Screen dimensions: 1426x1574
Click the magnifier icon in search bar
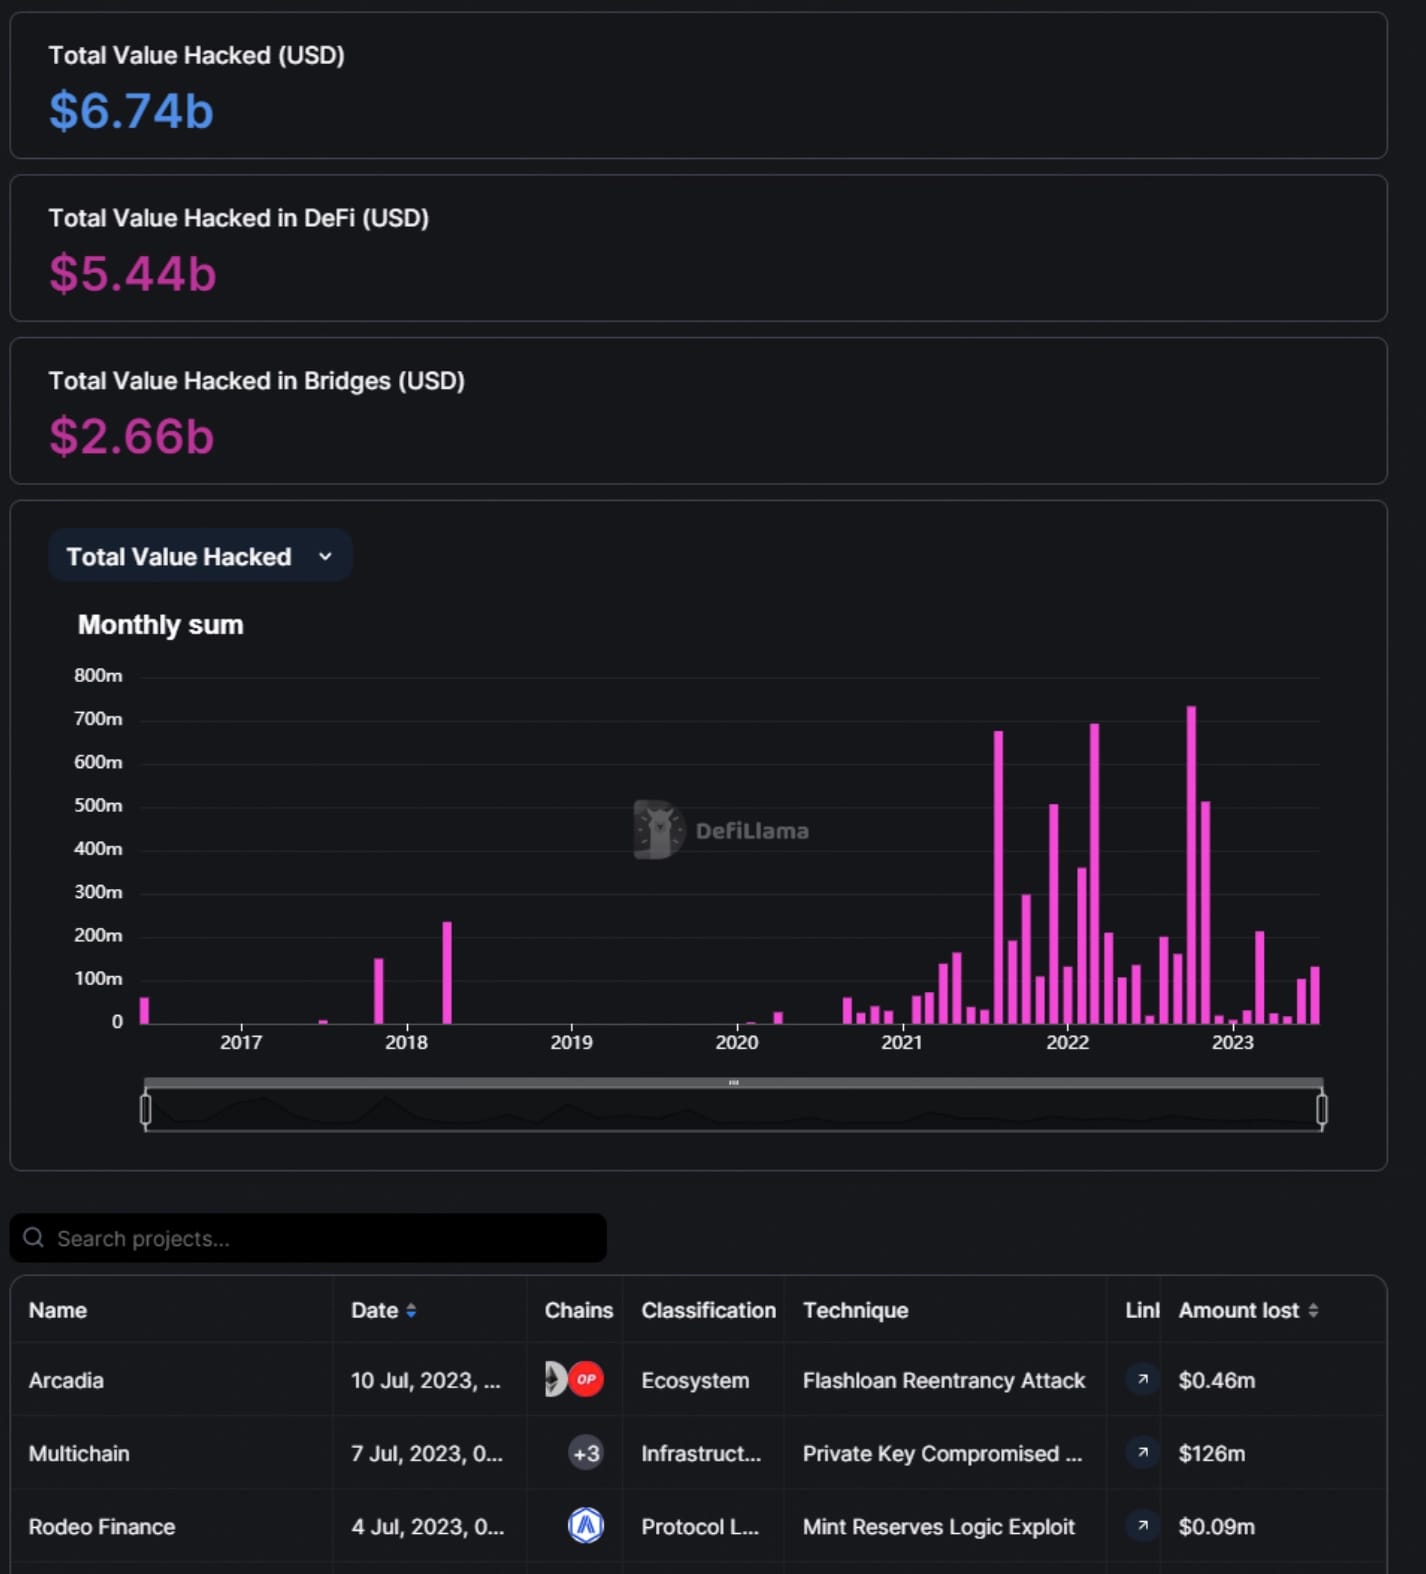point(34,1238)
